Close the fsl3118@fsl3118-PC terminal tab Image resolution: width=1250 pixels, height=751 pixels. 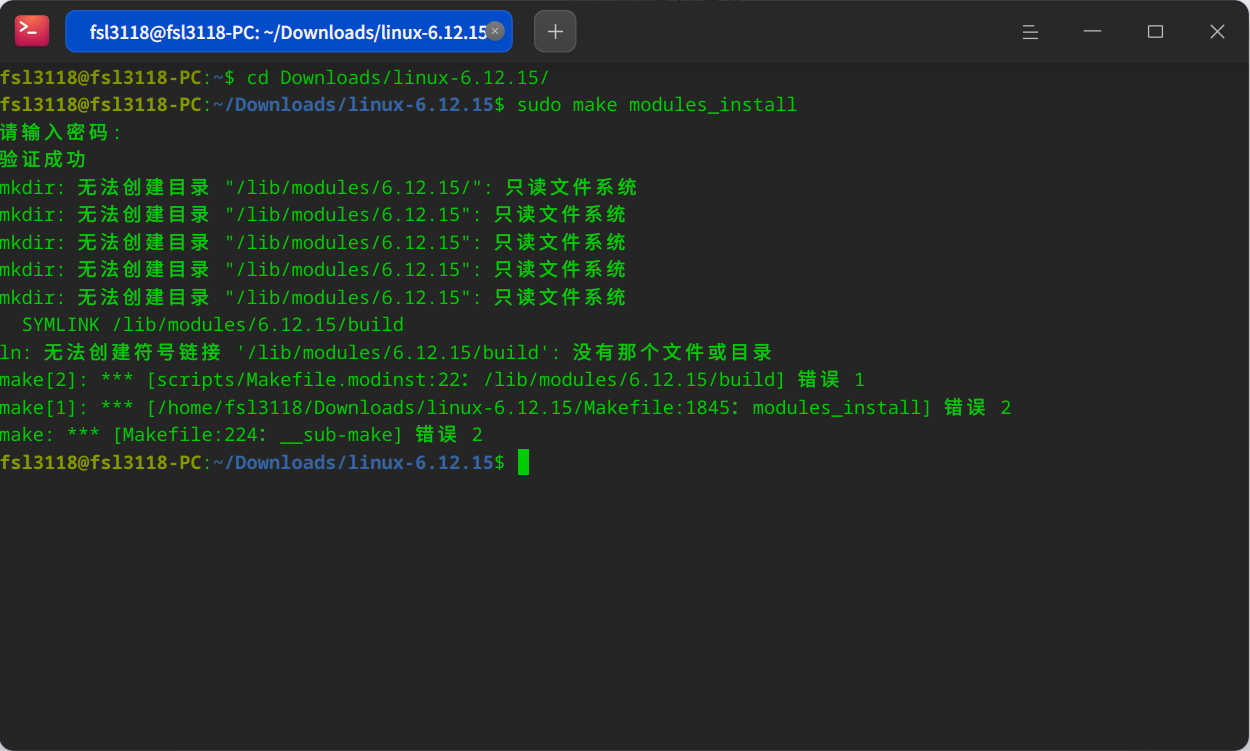[495, 32]
